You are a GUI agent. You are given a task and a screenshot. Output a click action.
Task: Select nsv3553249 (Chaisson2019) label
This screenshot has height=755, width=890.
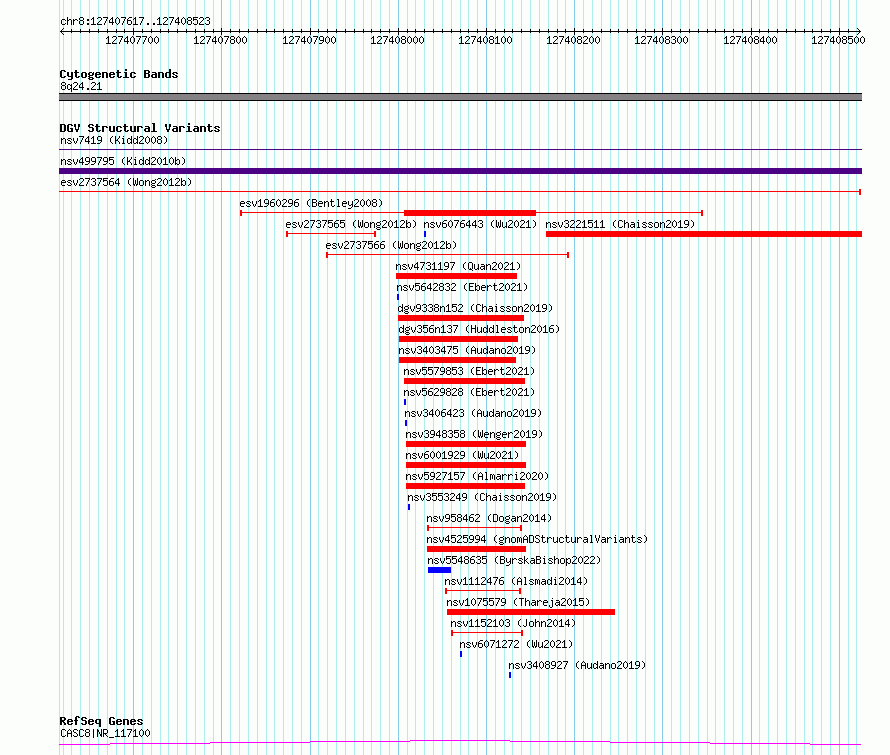[x=482, y=497]
